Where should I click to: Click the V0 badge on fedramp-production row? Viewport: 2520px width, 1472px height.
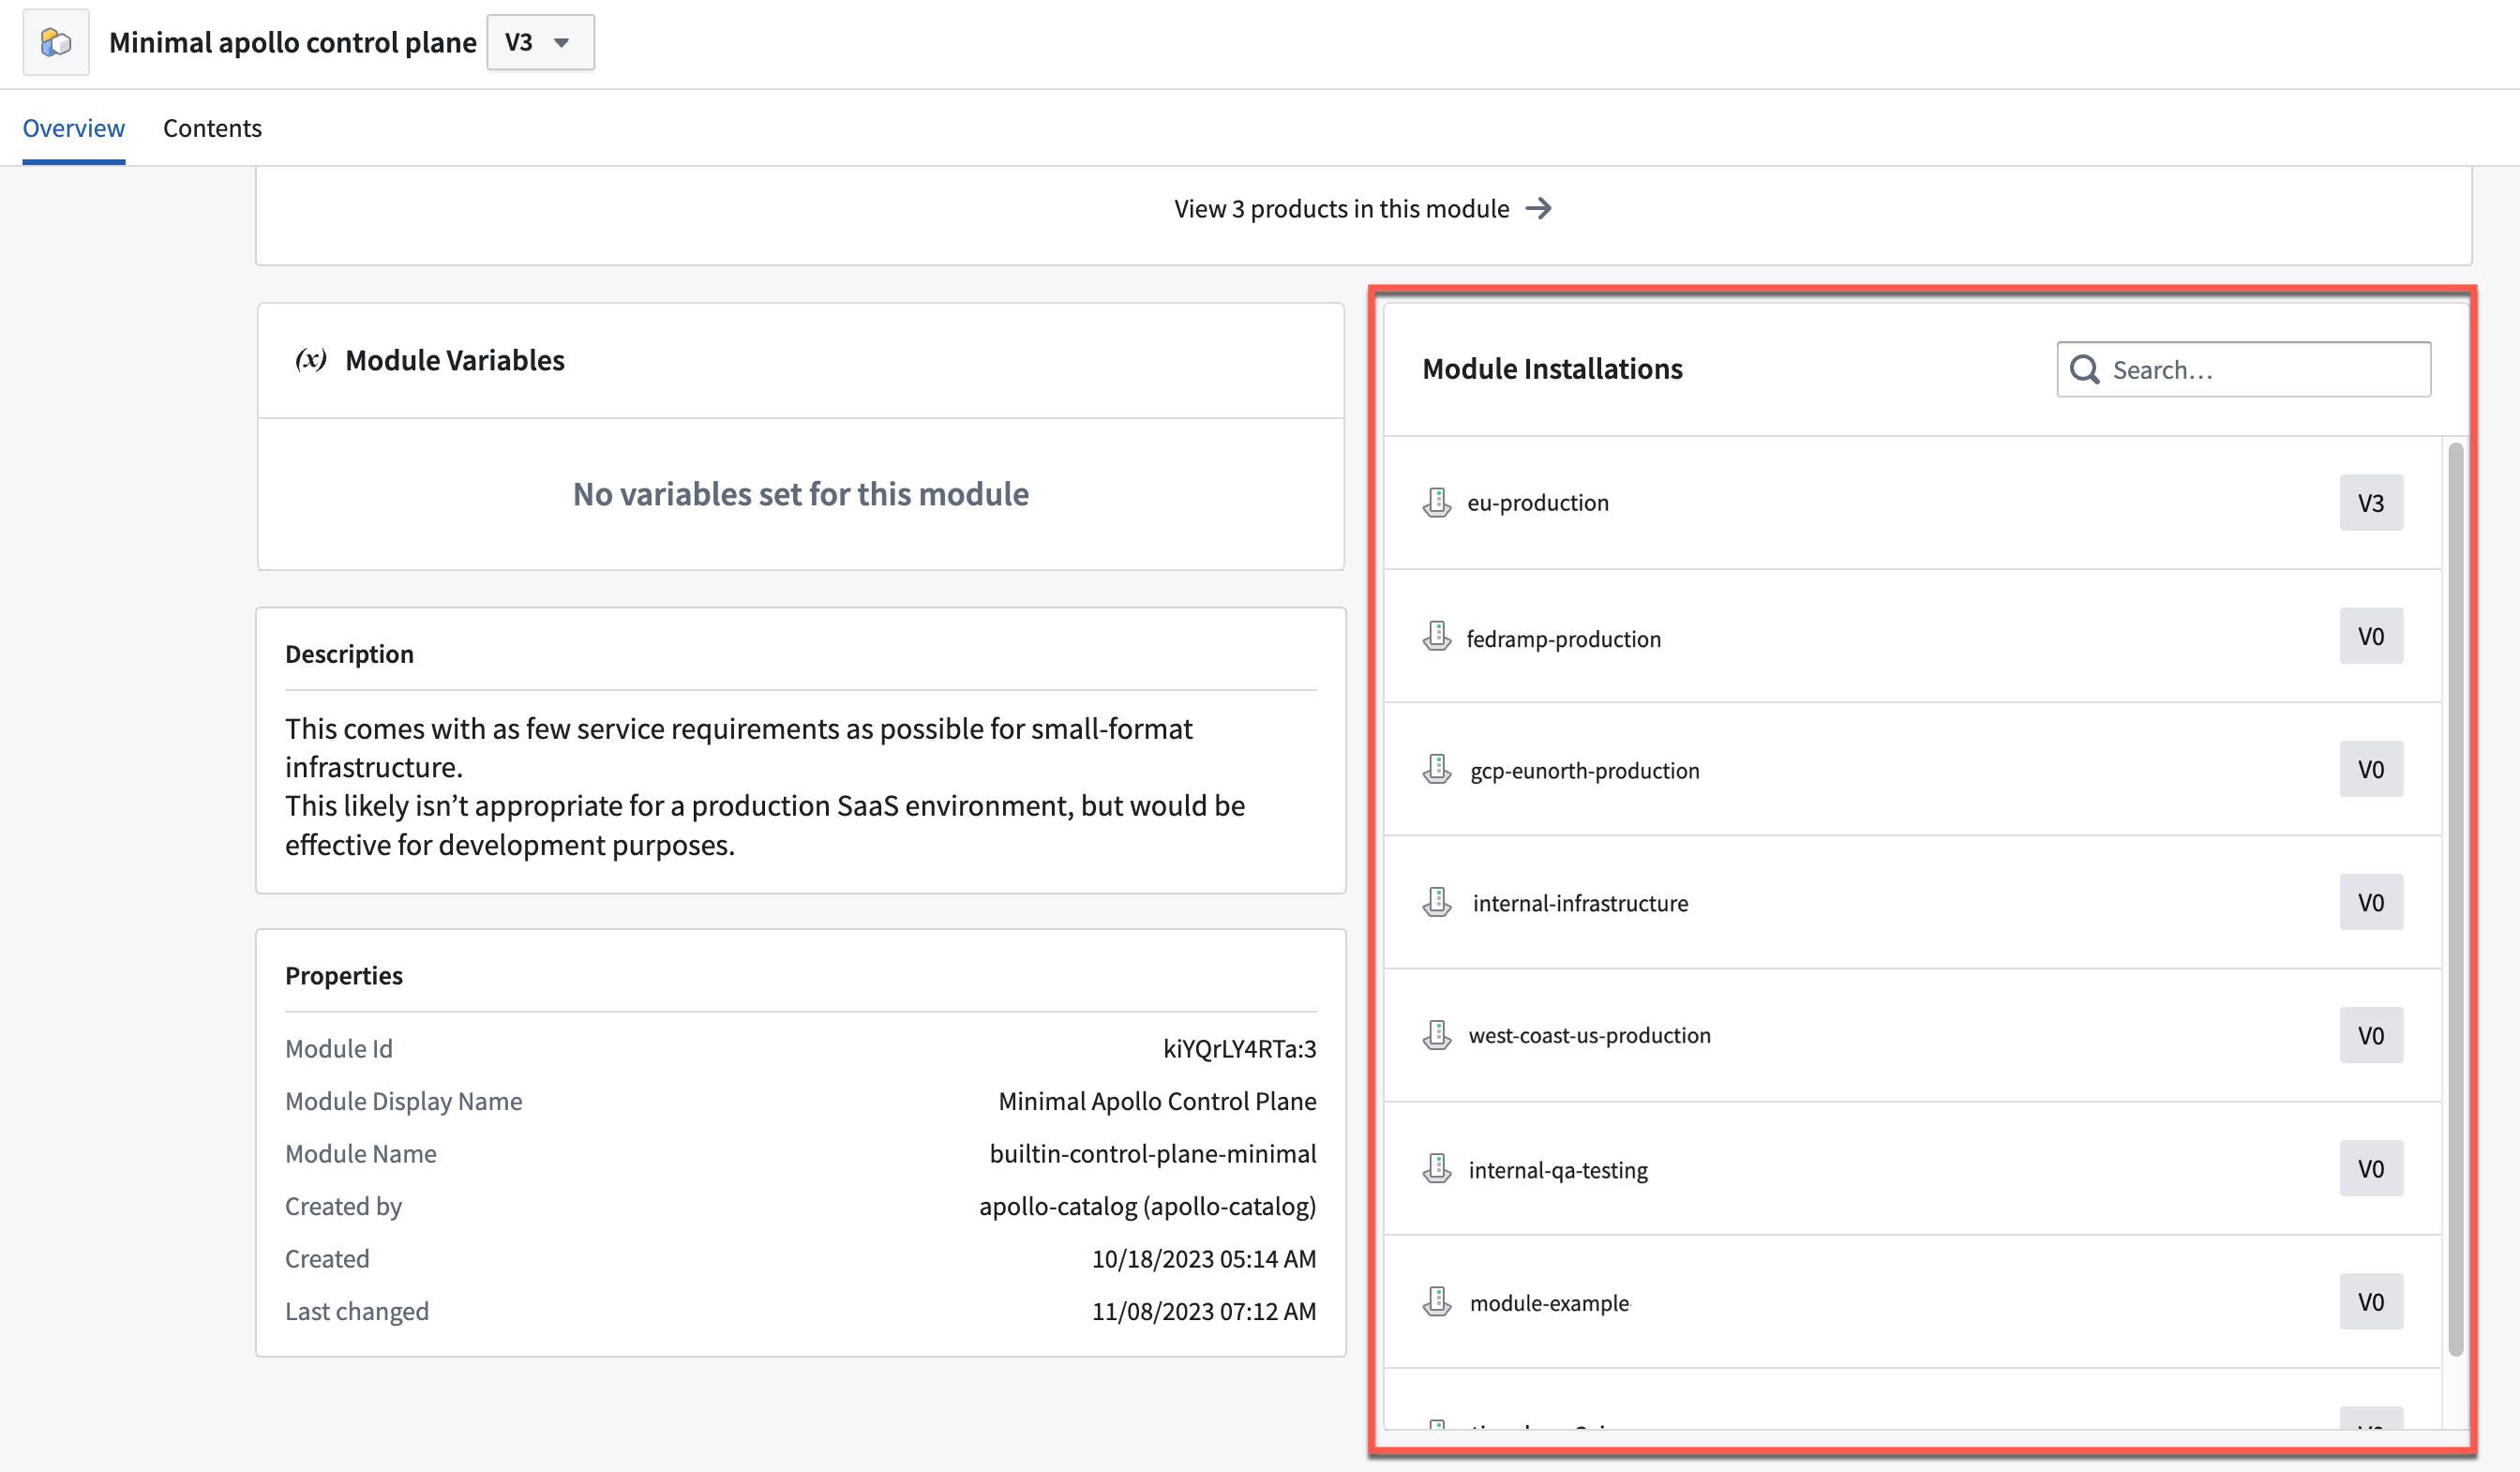2370,636
